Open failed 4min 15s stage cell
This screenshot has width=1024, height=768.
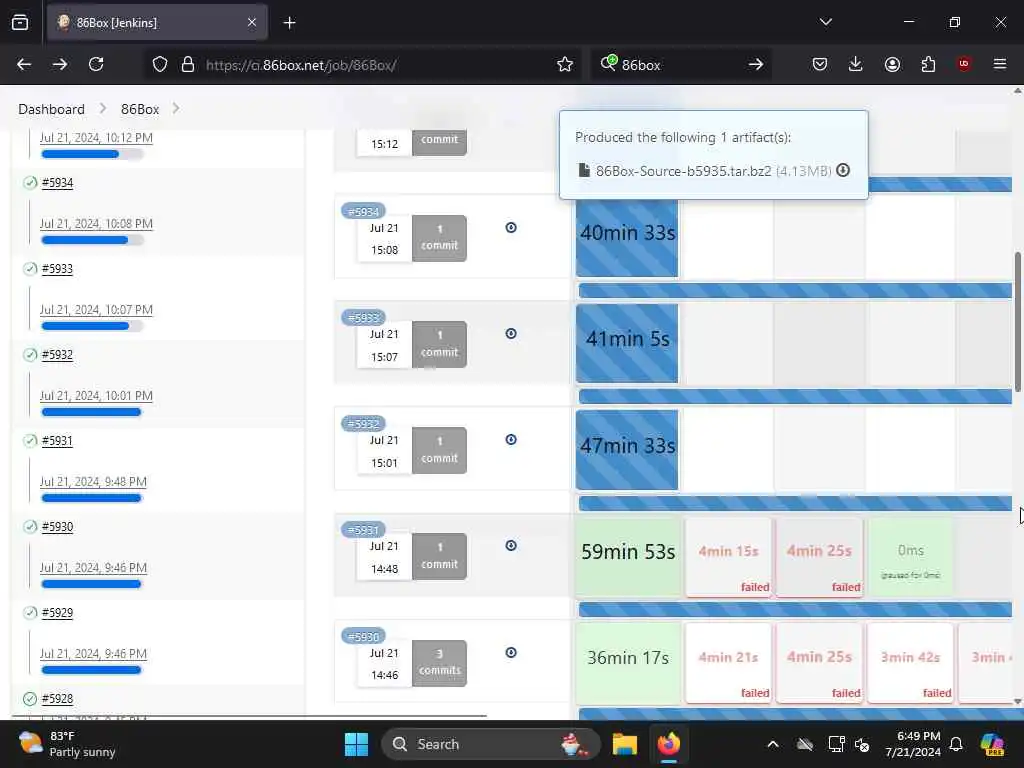point(728,557)
